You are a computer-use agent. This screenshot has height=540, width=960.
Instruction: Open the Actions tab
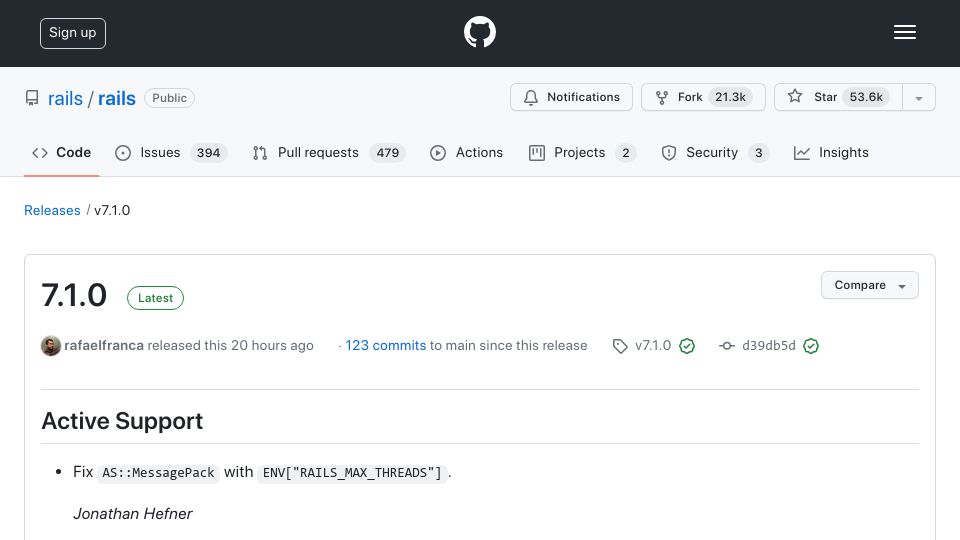tap(467, 152)
